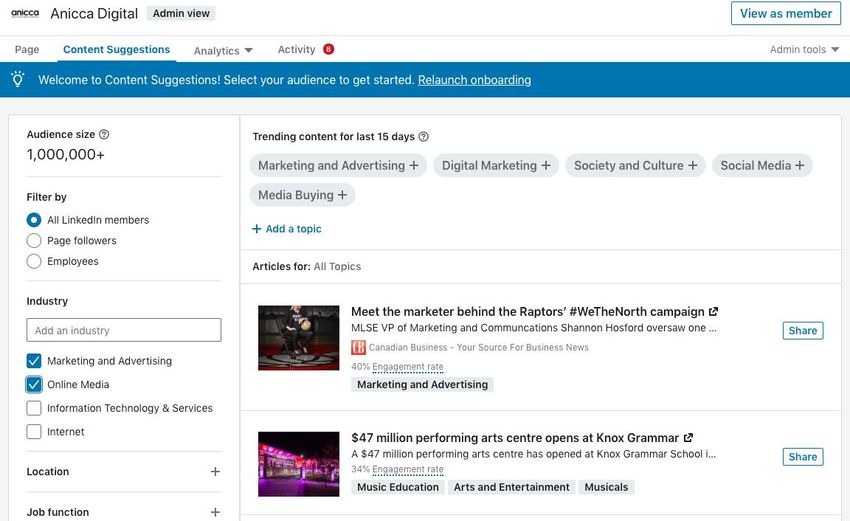Viewport: 850px width, 521px height.
Task: Open the Trending content help icon
Action: [424, 137]
